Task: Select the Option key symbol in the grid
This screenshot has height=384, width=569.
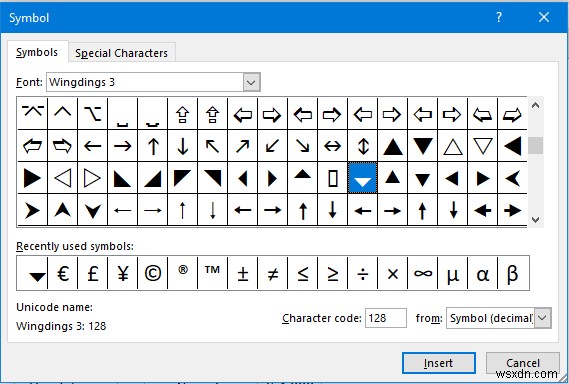Action: [93, 114]
